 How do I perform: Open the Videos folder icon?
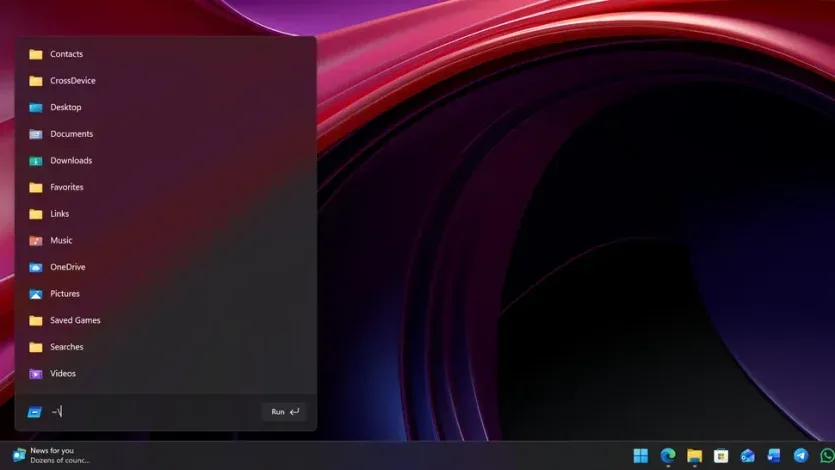pos(36,374)
